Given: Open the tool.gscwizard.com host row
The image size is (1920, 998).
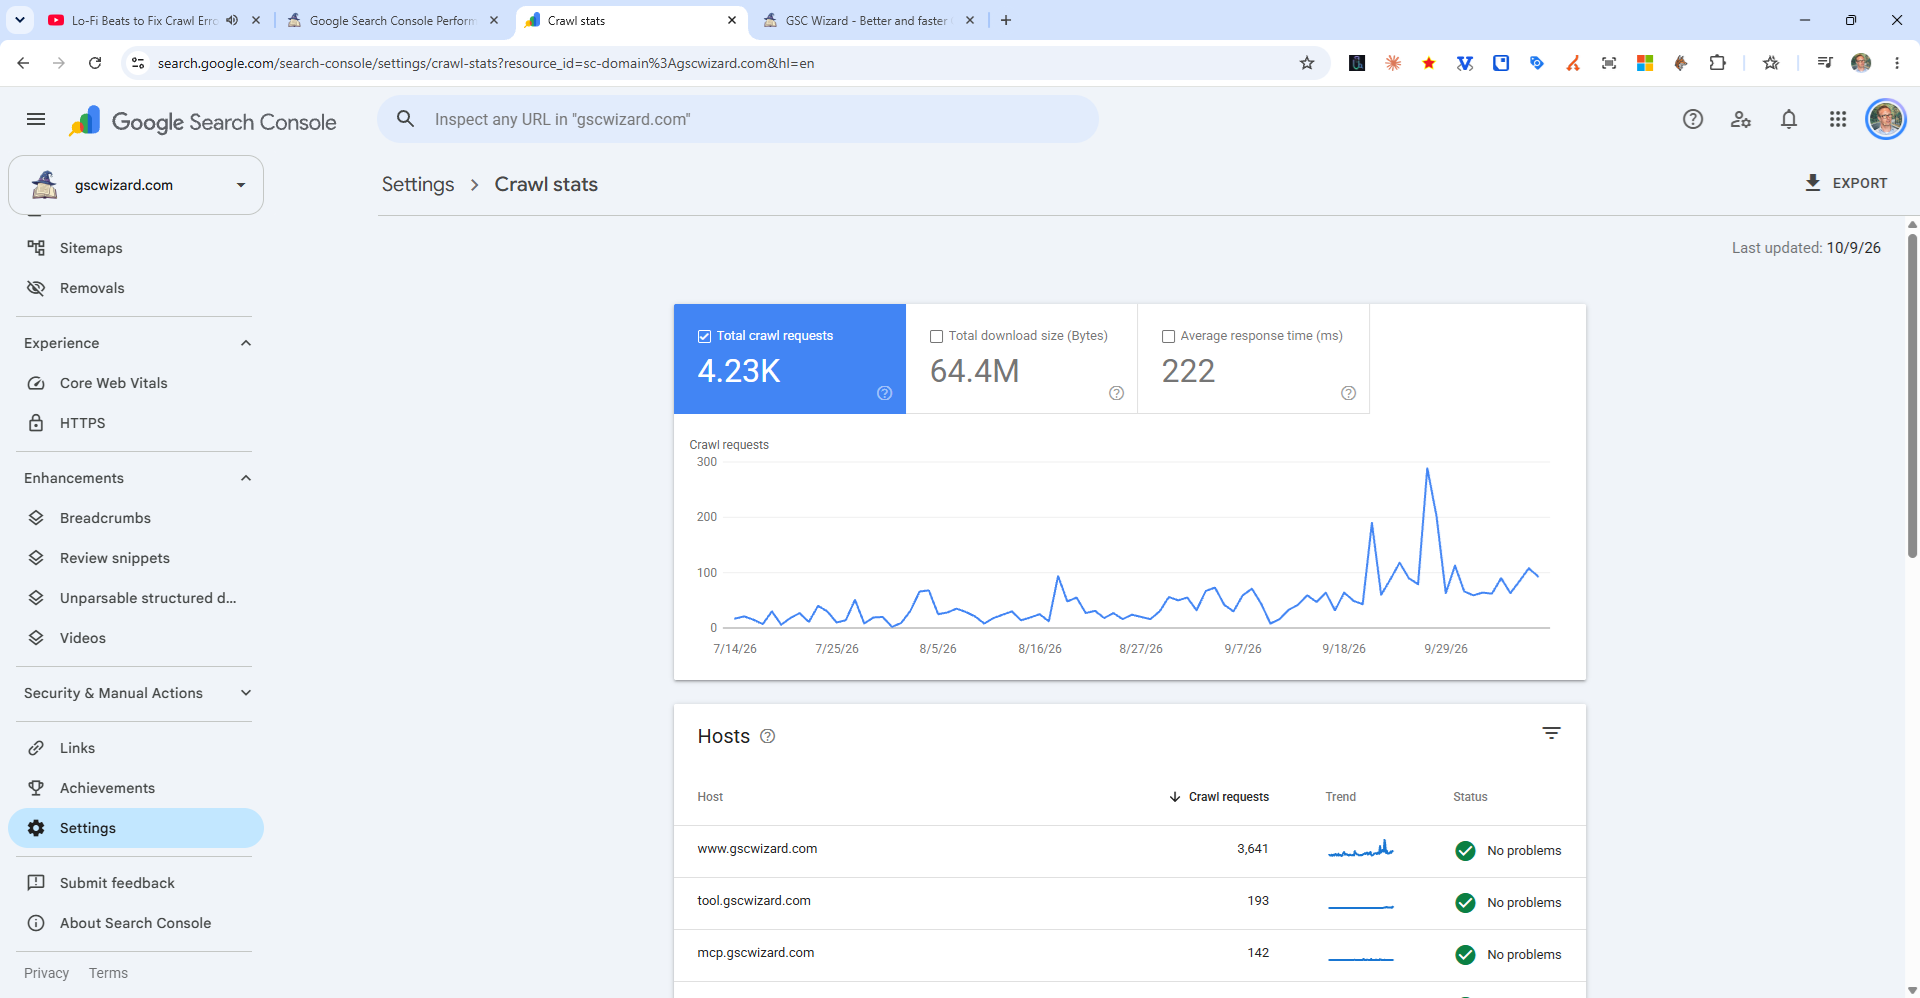Looking at the screenshot, I should 1130,903.
